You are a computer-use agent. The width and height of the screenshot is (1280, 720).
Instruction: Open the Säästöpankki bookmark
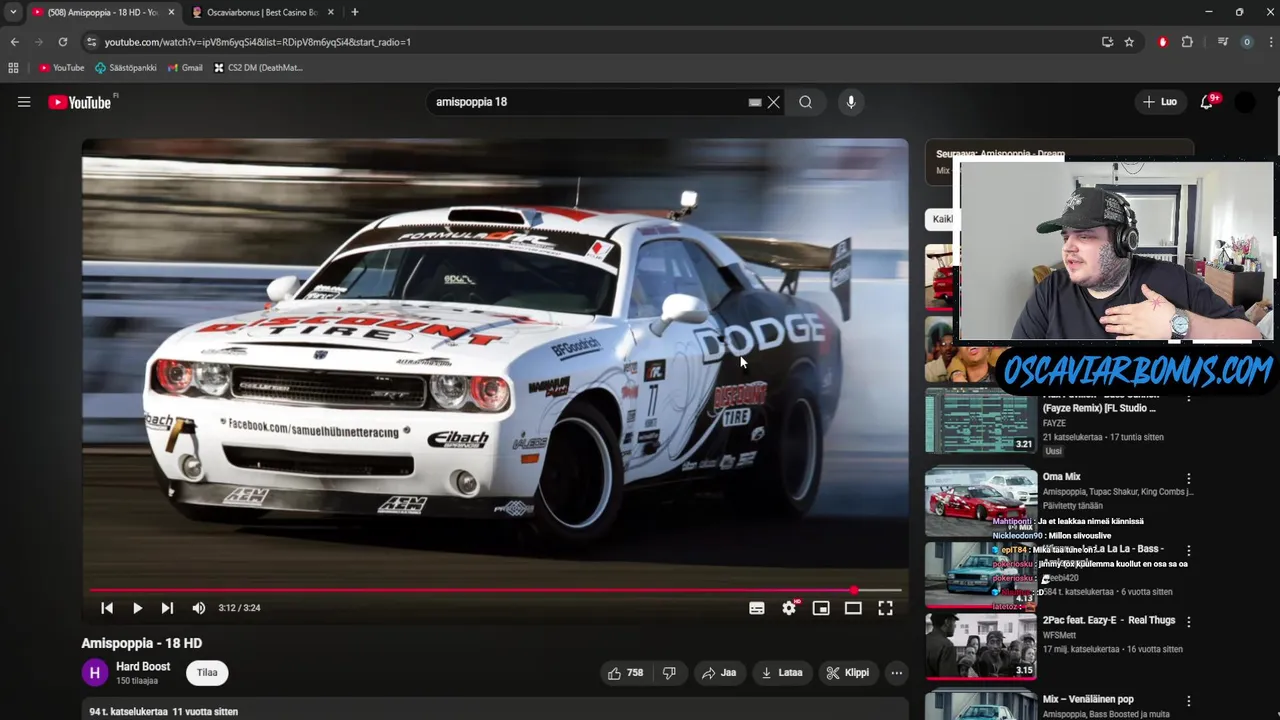point(125,68)
